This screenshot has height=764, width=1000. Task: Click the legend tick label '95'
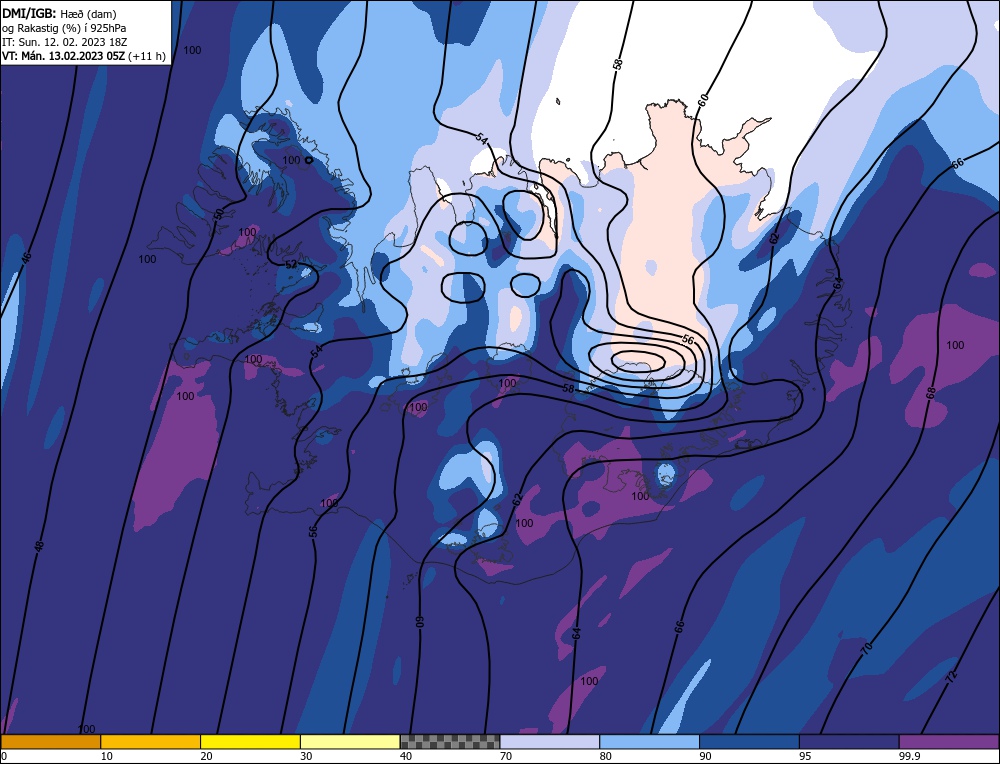pos(805,756)
